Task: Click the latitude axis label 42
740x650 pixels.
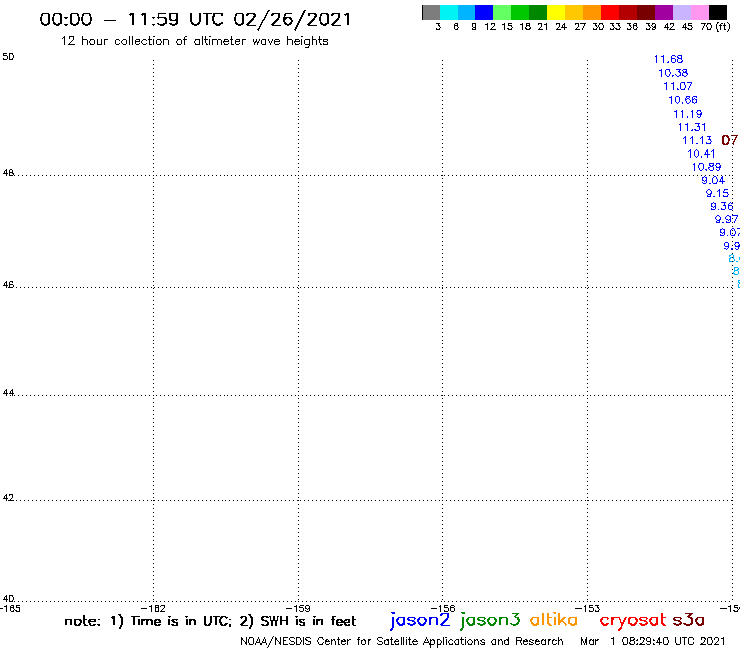Action: click(x=8, y=498)
